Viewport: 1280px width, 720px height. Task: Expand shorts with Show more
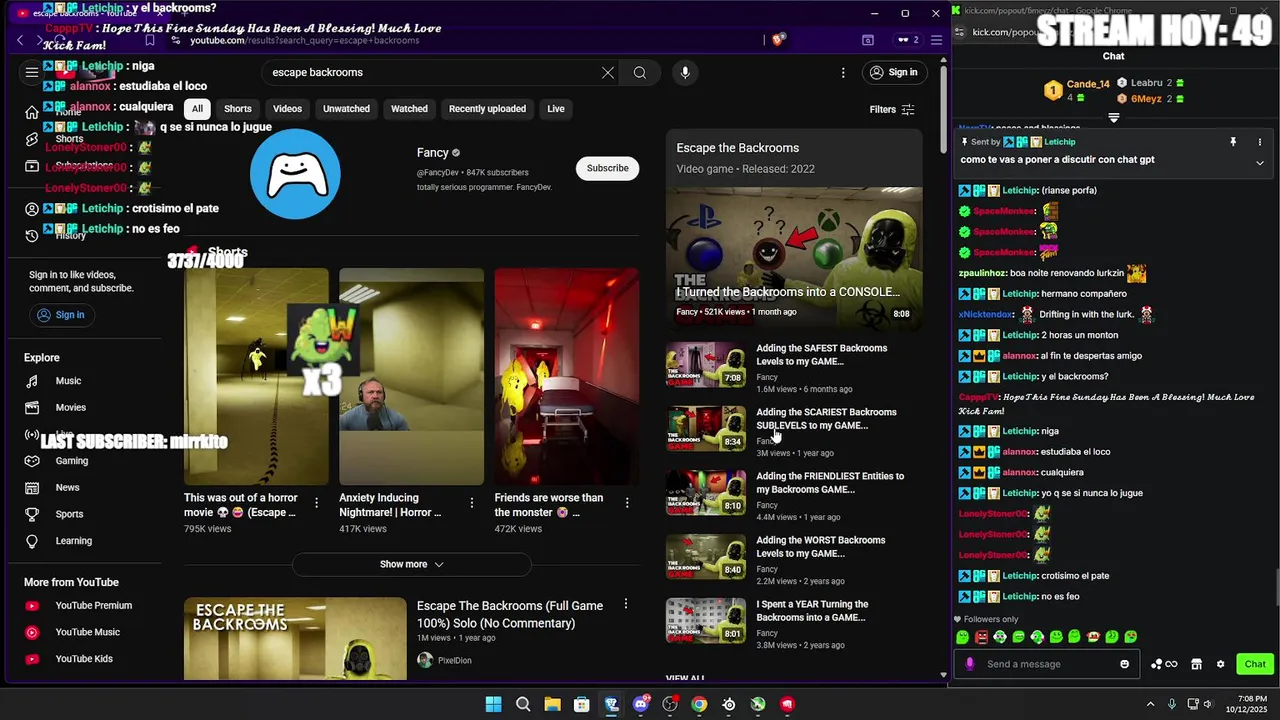411,564
